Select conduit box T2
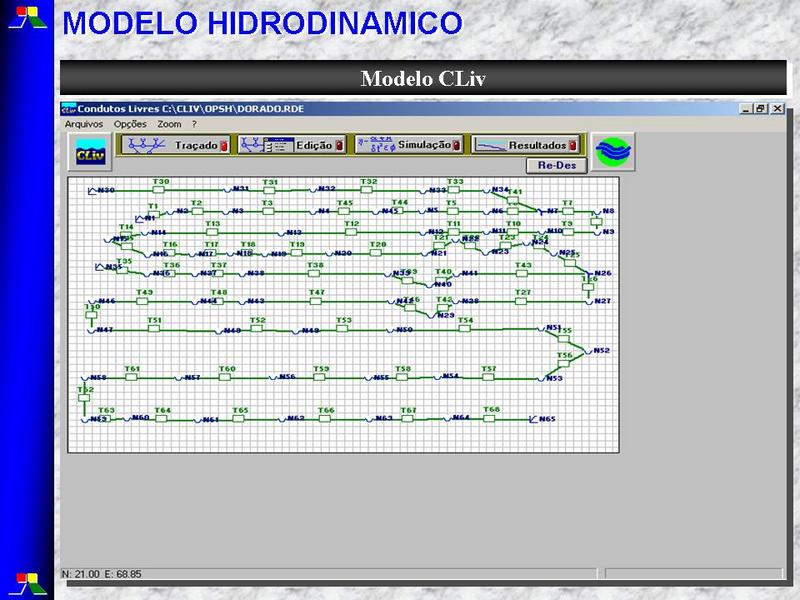Image resolution: width=800 pixels, height=600 pixels. [197, 211]
